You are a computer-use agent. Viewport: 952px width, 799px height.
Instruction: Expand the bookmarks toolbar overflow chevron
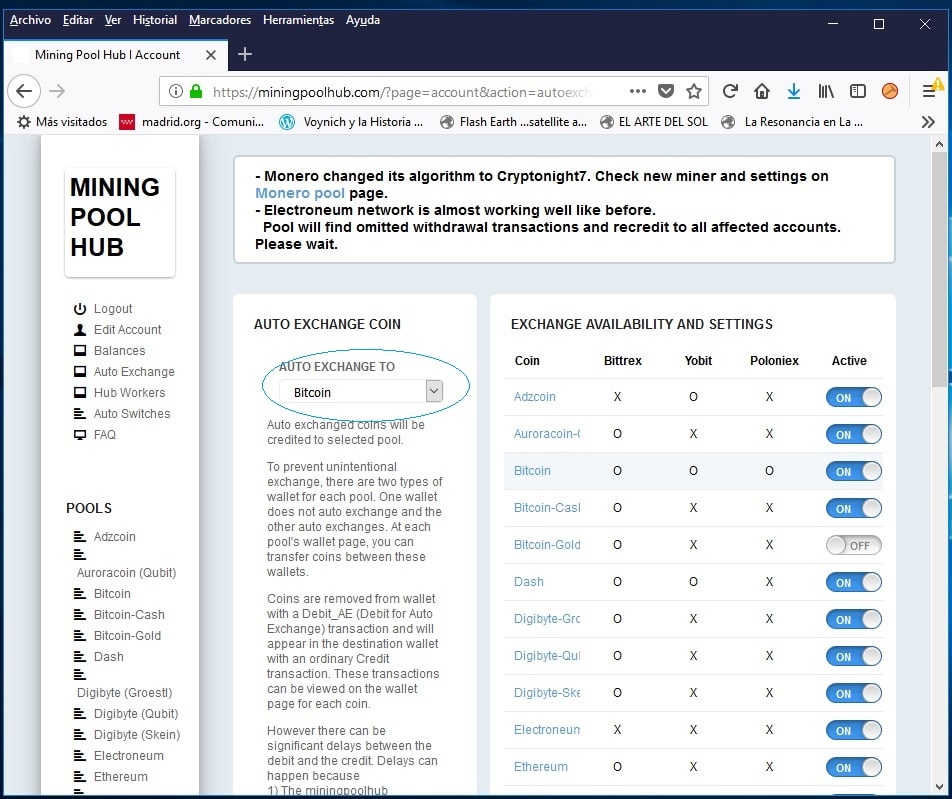pyautogui.click(x=928, y=122)
